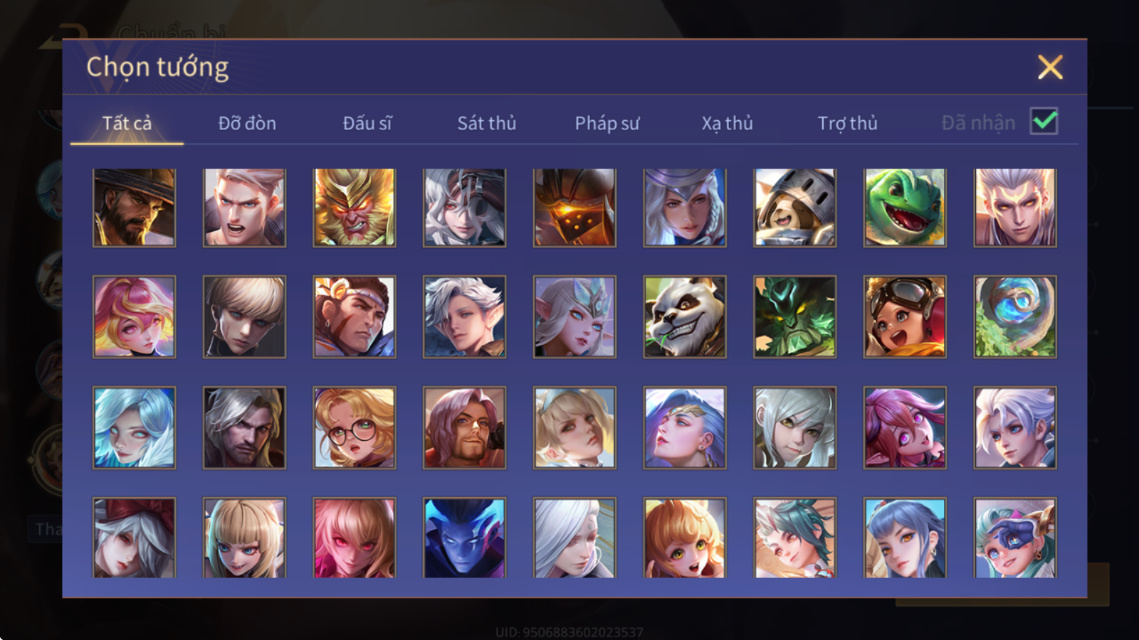Pick the dark blue-skinned demon hero

[464, 538]
